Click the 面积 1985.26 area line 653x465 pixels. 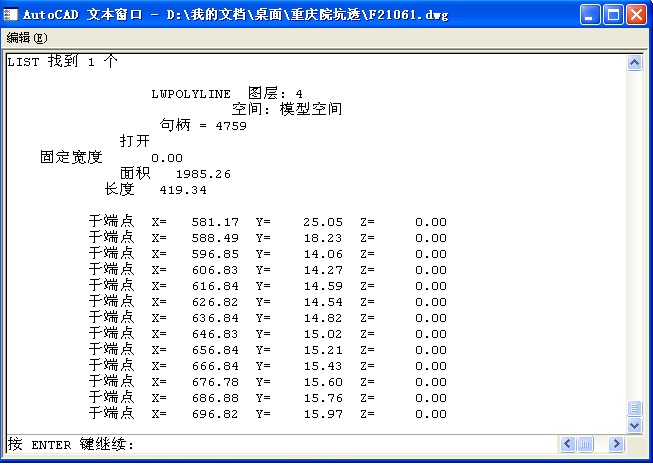(175, 174)
